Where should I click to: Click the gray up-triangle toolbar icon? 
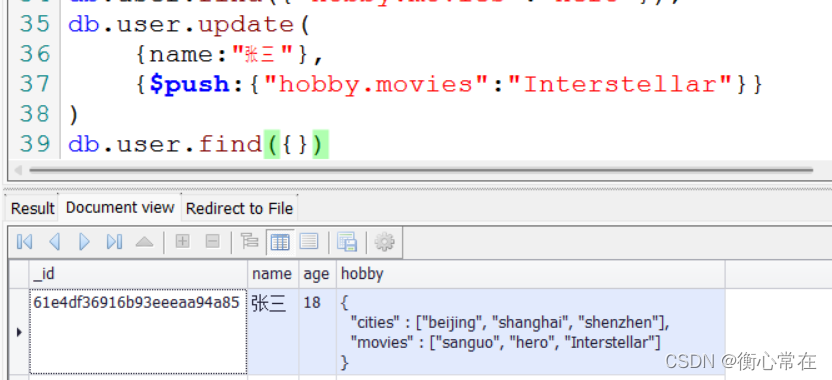(144, 243)
